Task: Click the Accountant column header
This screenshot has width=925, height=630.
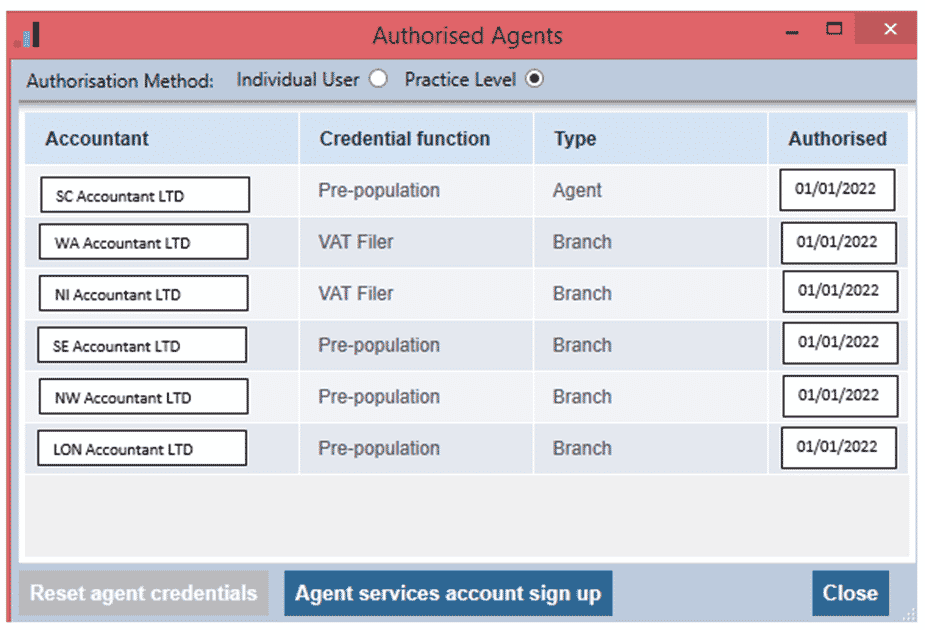Action: [97, 139]
